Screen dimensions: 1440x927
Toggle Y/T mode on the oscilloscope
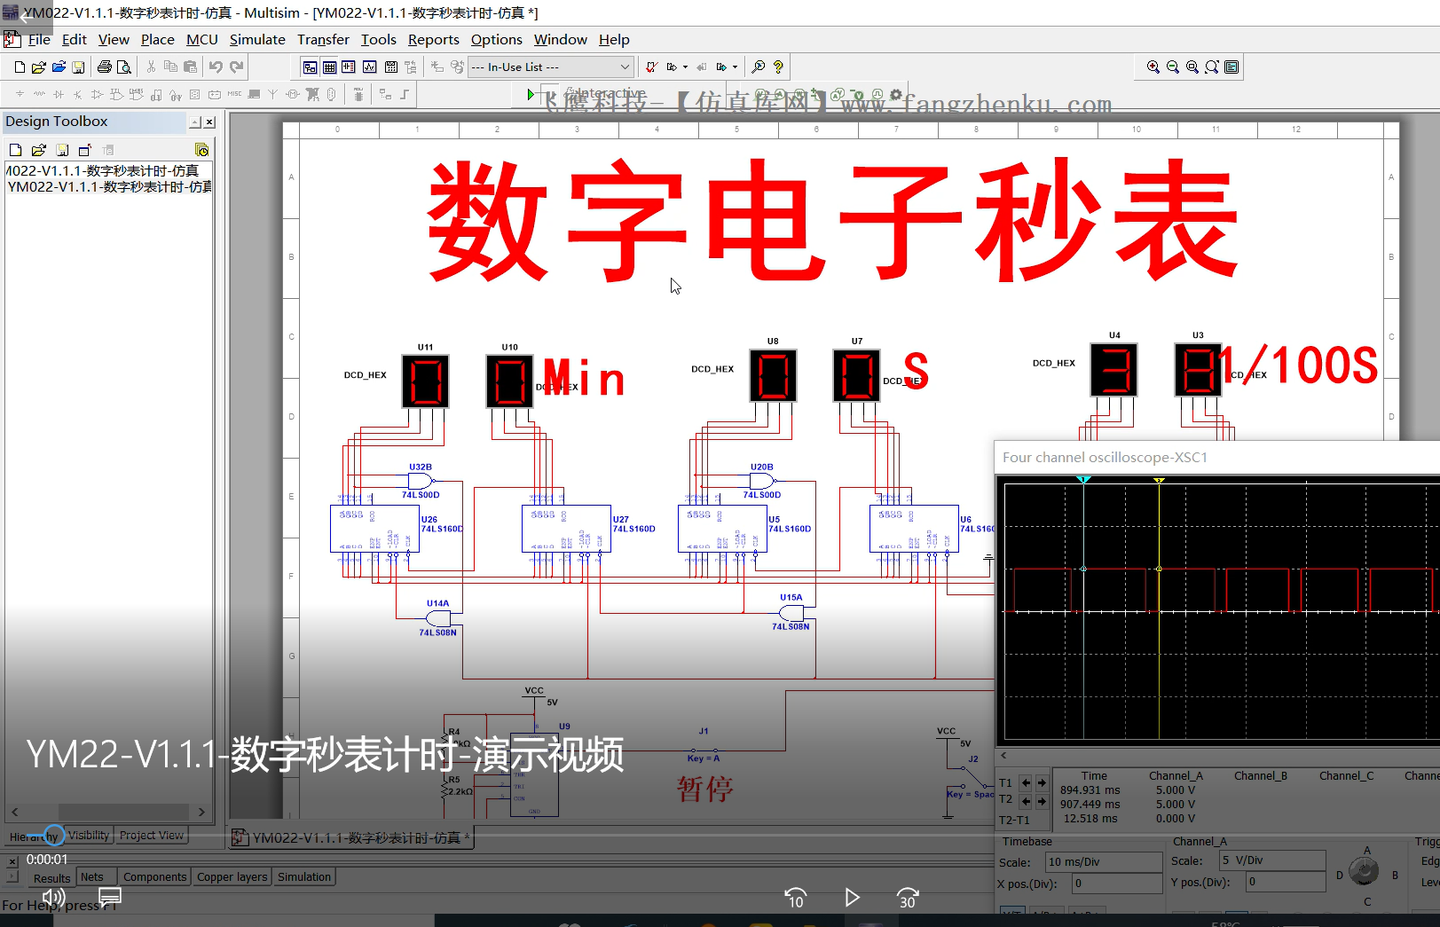1012,913
